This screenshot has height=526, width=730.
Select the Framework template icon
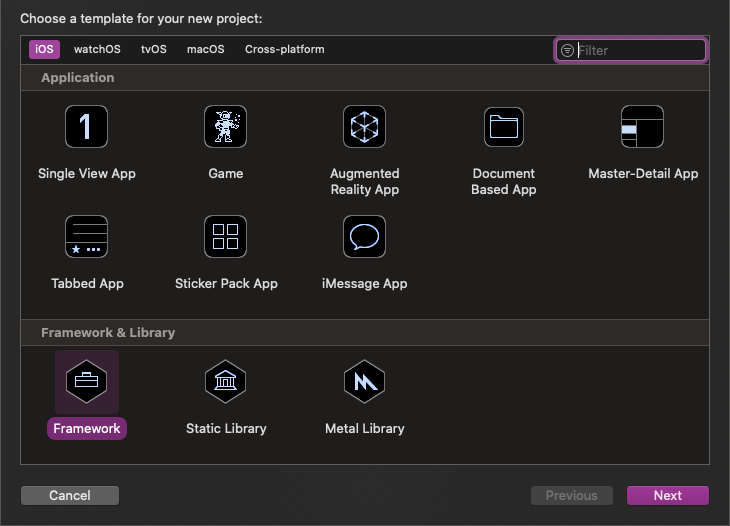[87, 381]
